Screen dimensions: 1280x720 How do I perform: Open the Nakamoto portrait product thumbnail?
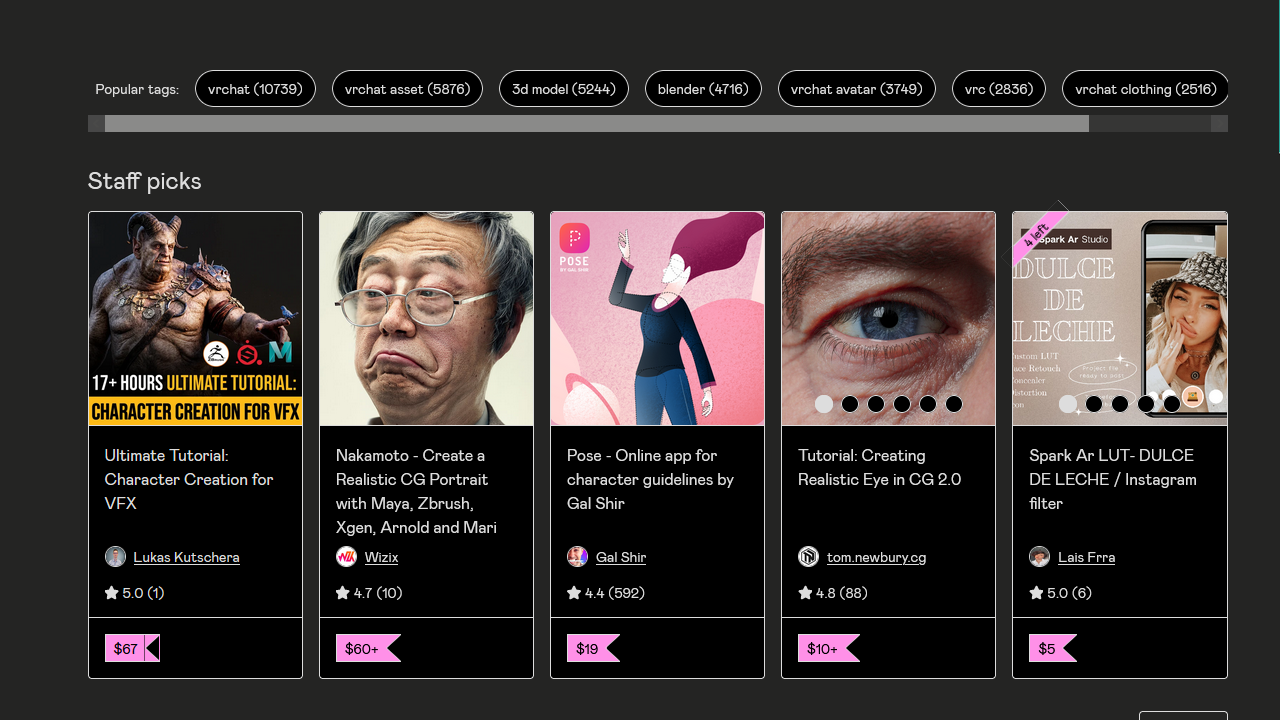click(x=426, y=318)
